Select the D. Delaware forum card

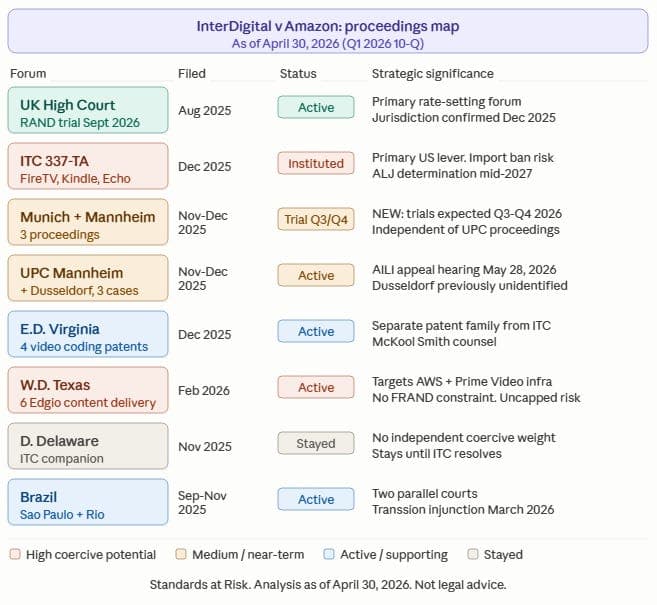click(x=88, y=446)
